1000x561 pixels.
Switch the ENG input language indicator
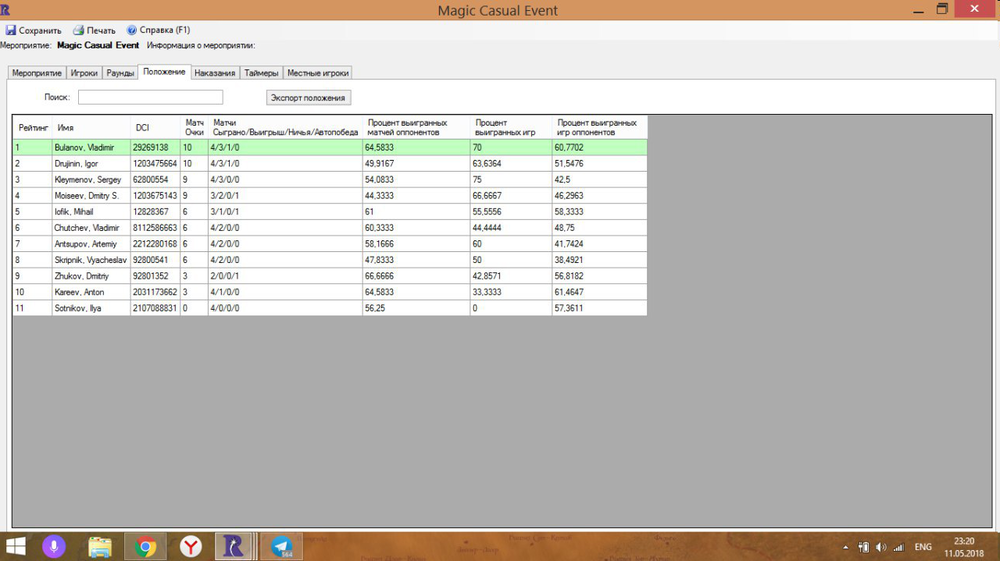point(923,547)
